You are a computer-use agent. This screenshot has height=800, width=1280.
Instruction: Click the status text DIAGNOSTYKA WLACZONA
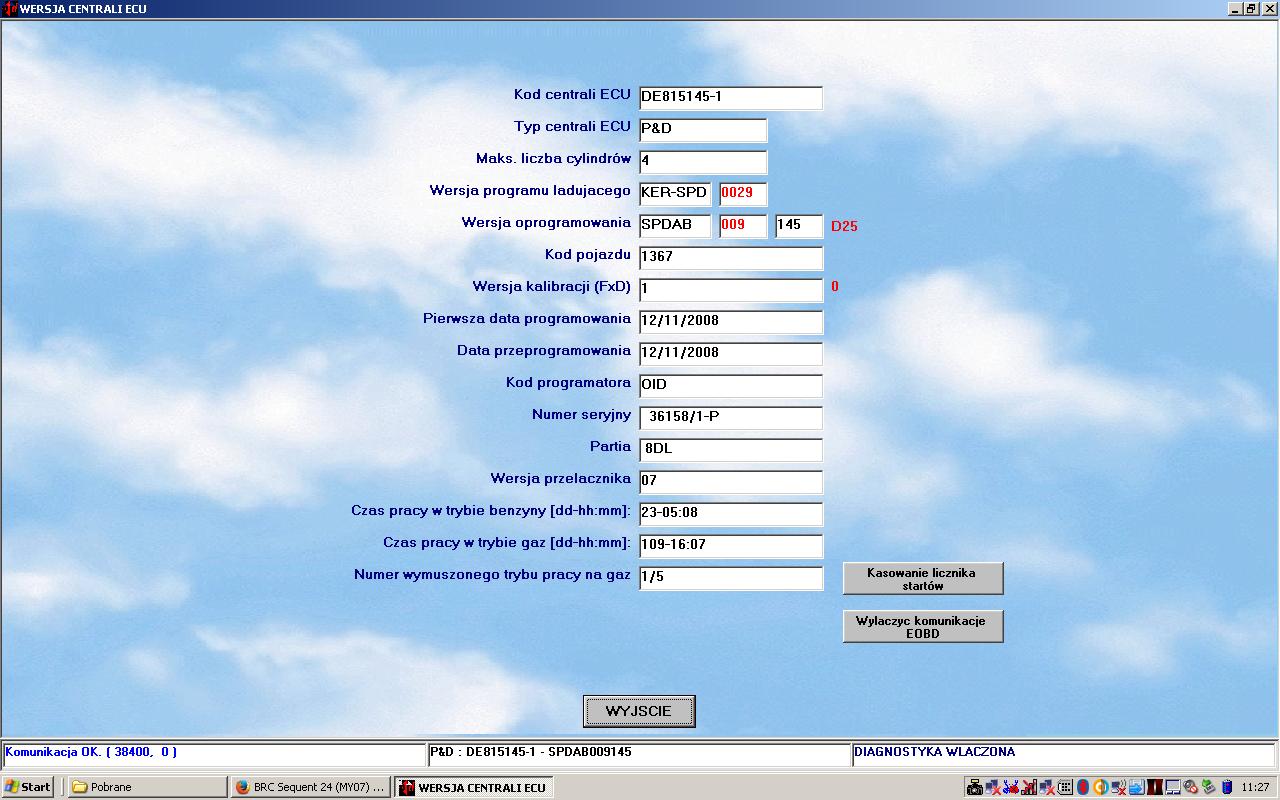coord(934,752)
